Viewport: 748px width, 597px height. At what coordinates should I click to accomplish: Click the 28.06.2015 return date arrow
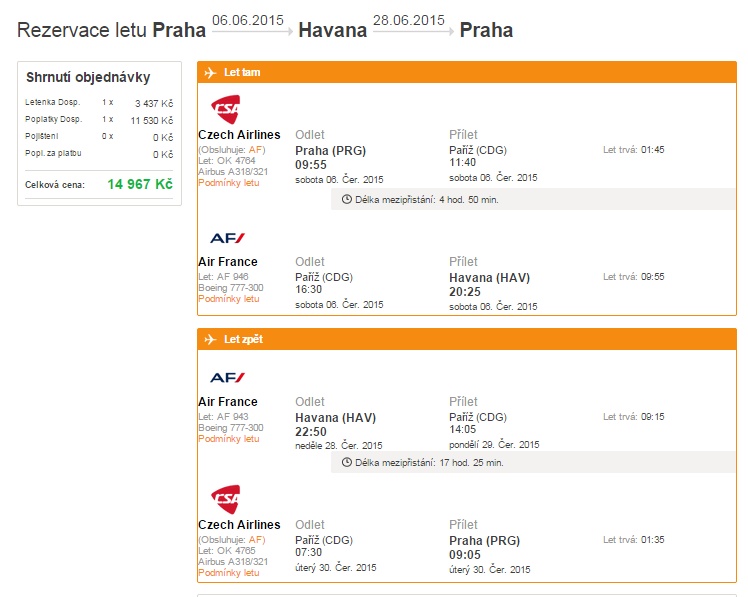[x=413, y=31]
